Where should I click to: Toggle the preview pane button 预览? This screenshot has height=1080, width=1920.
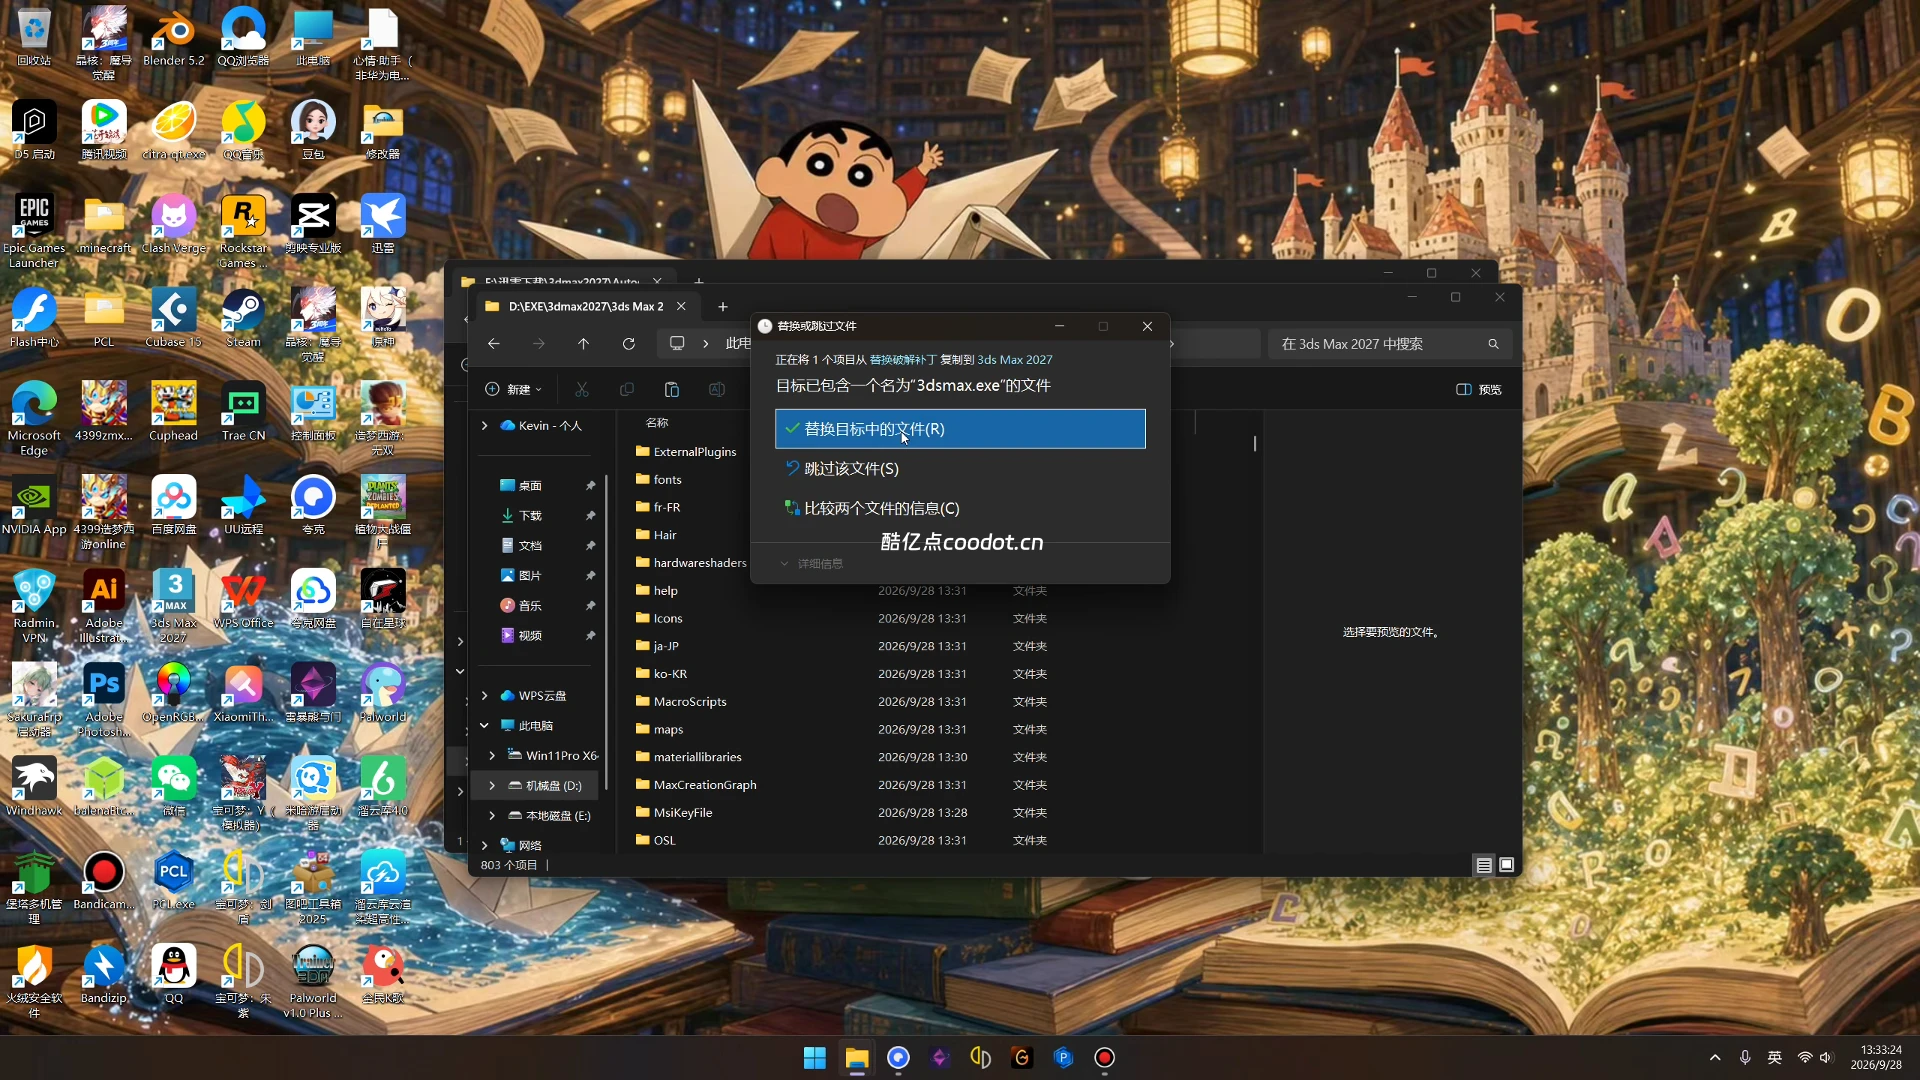tap(1479, 389)
